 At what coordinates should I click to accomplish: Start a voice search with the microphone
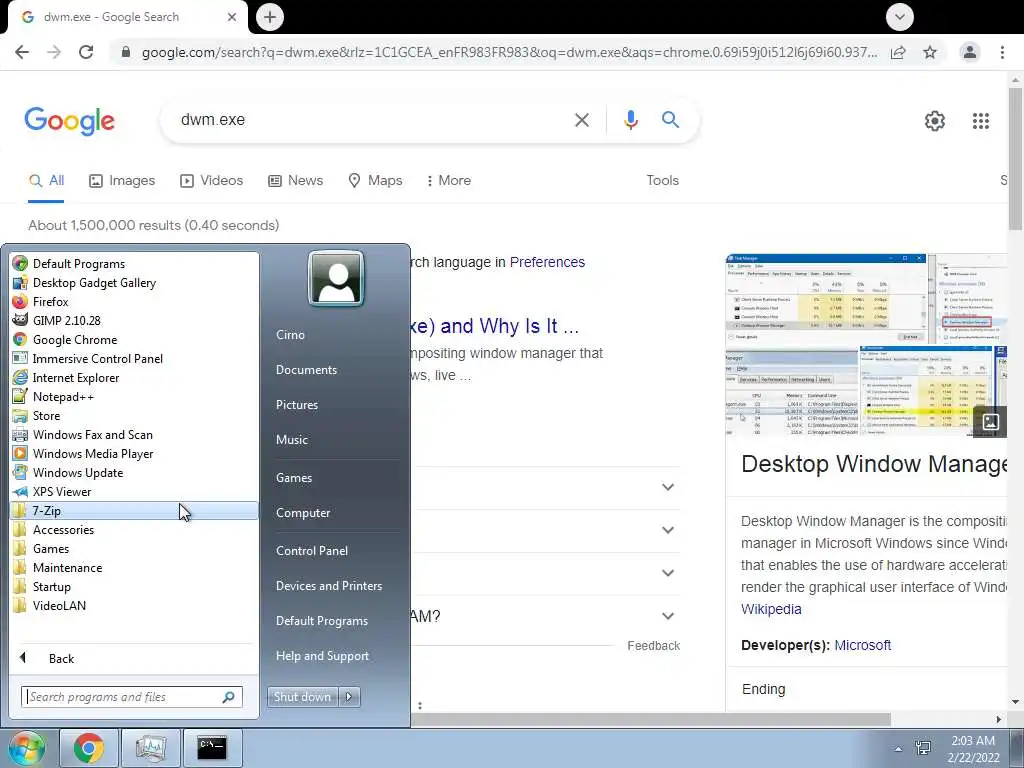click(x=630, y=120)
